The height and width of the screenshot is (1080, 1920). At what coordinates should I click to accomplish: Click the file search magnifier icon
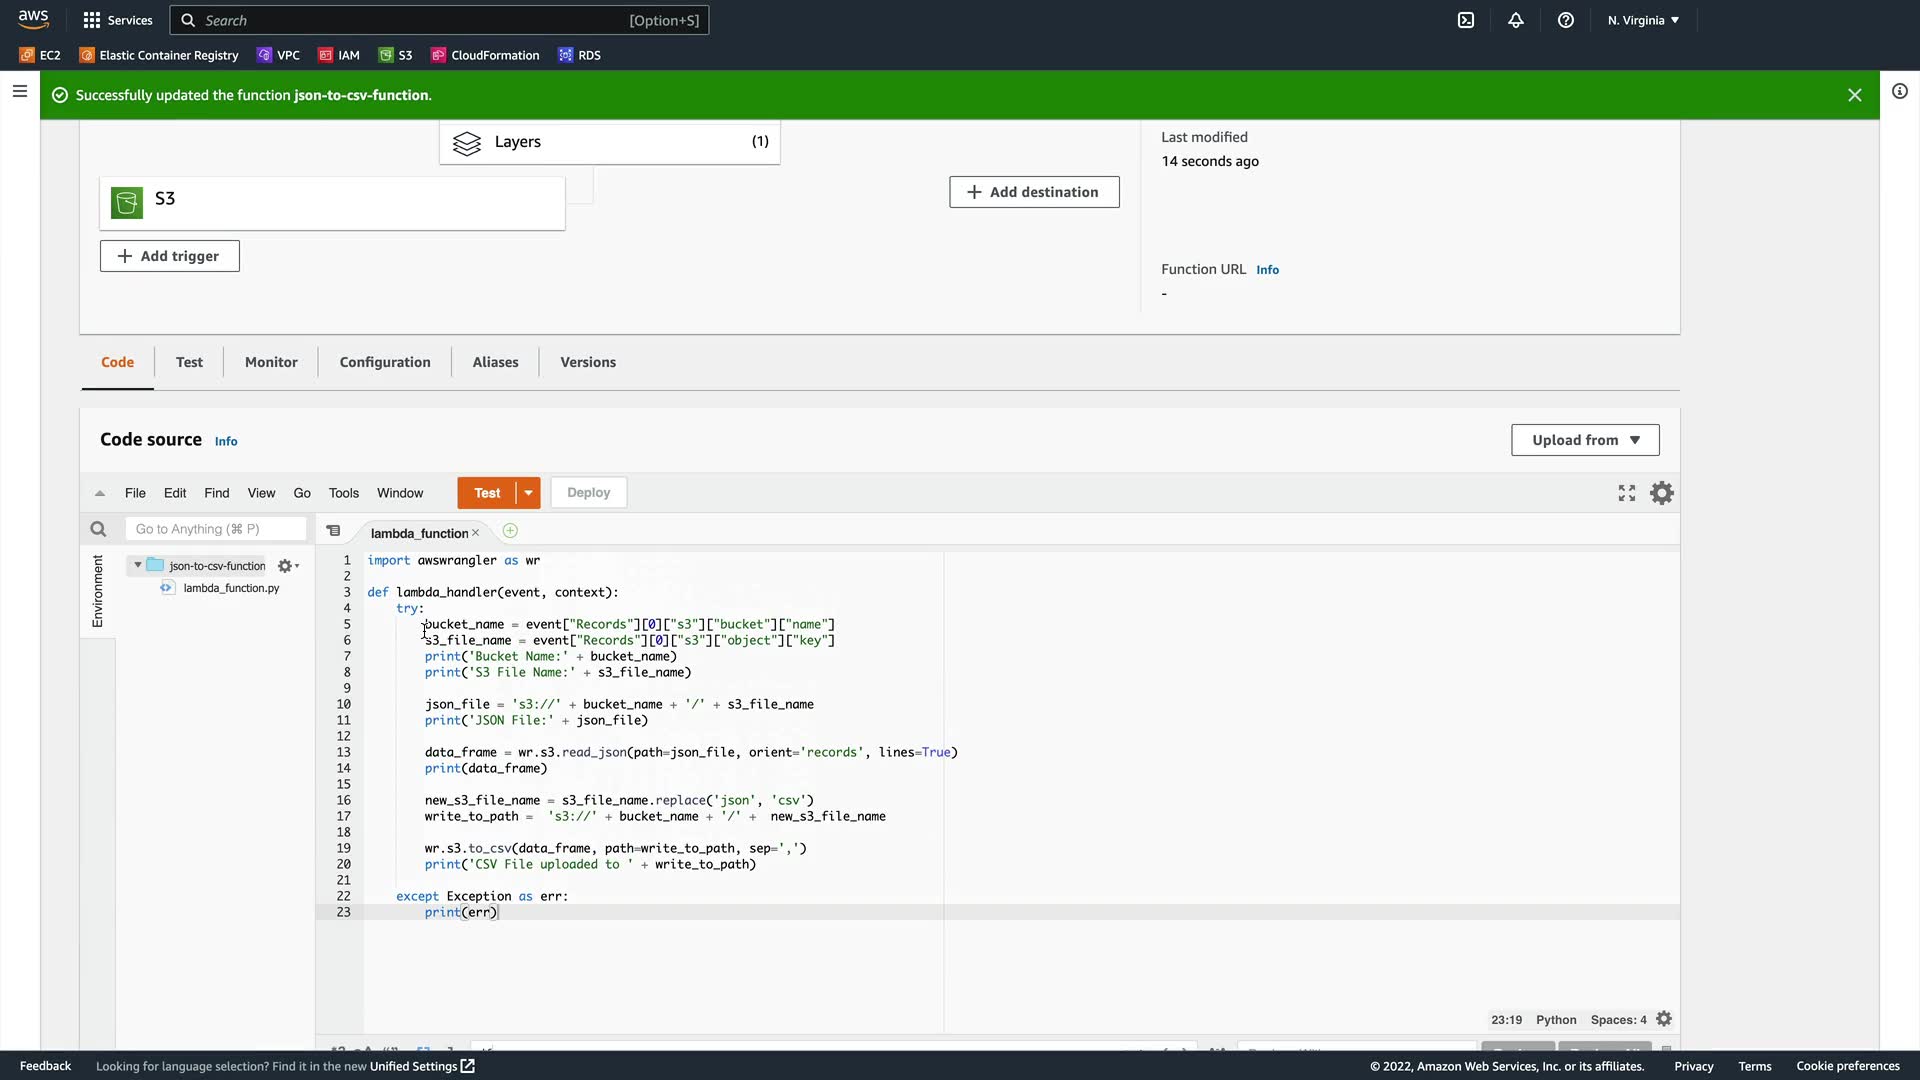tap(98, 529)
